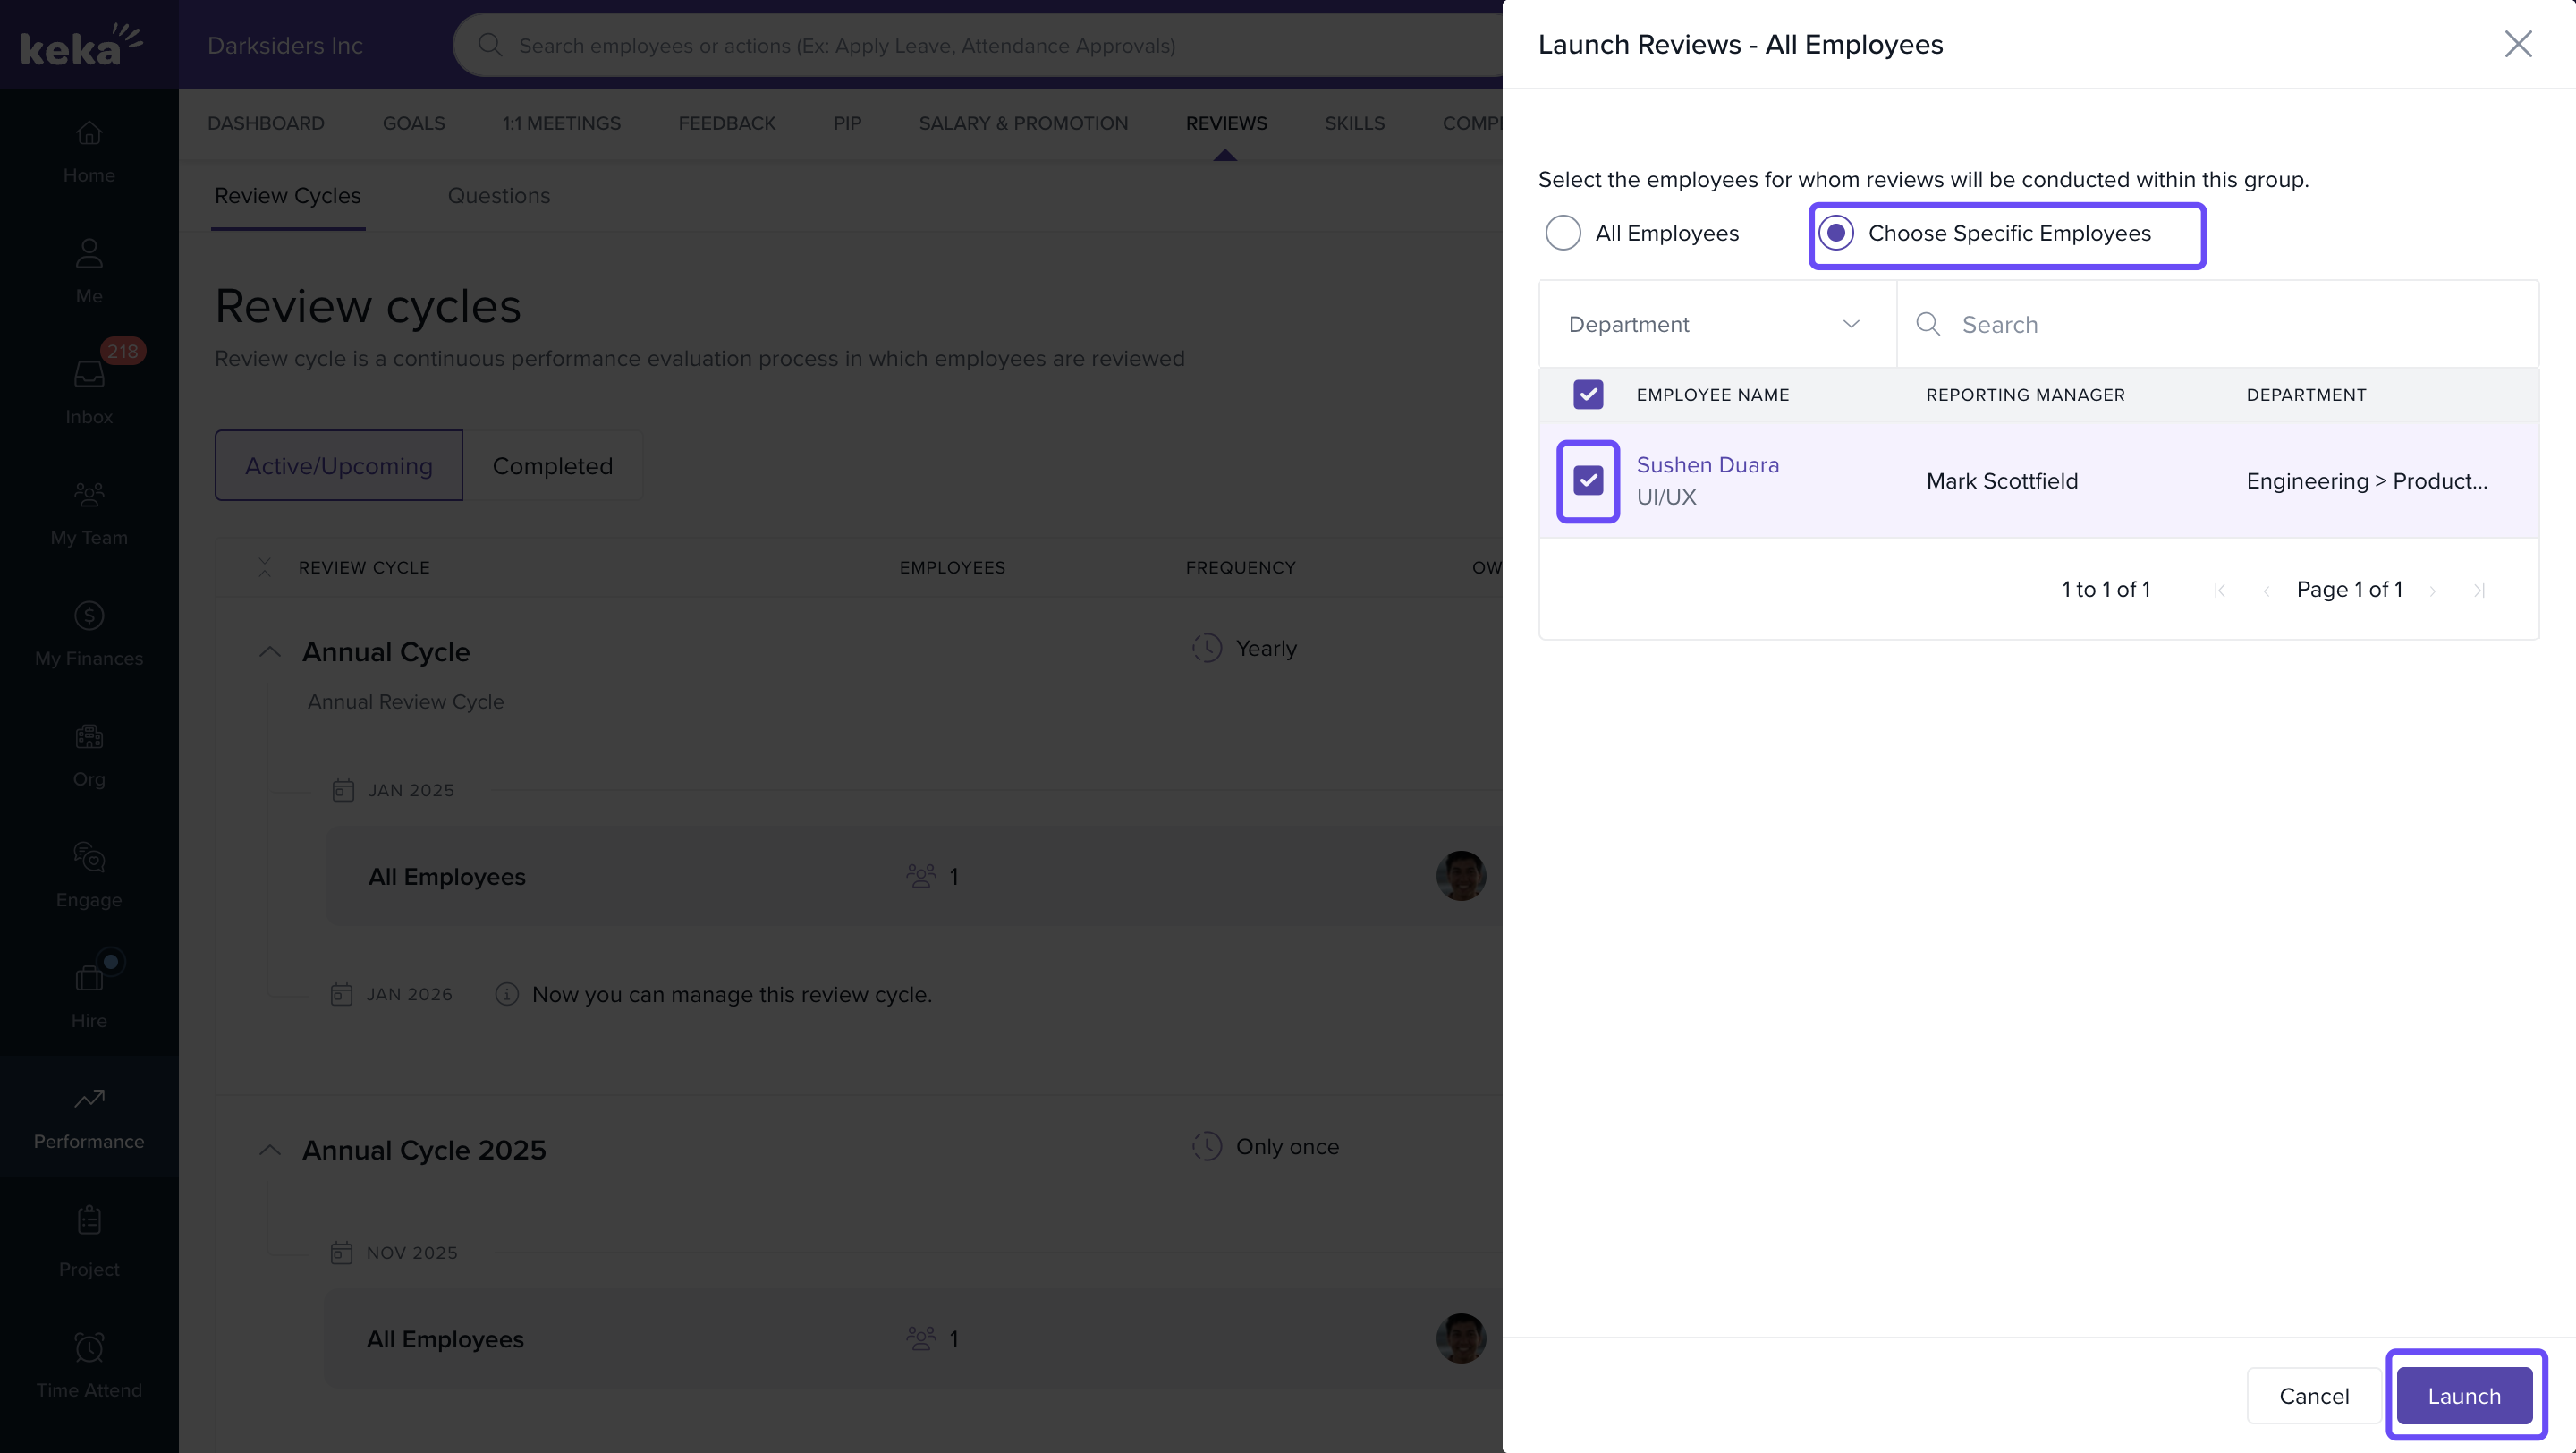Open the Home sidebar icon

pyautogui.click(x=89, y=151)
